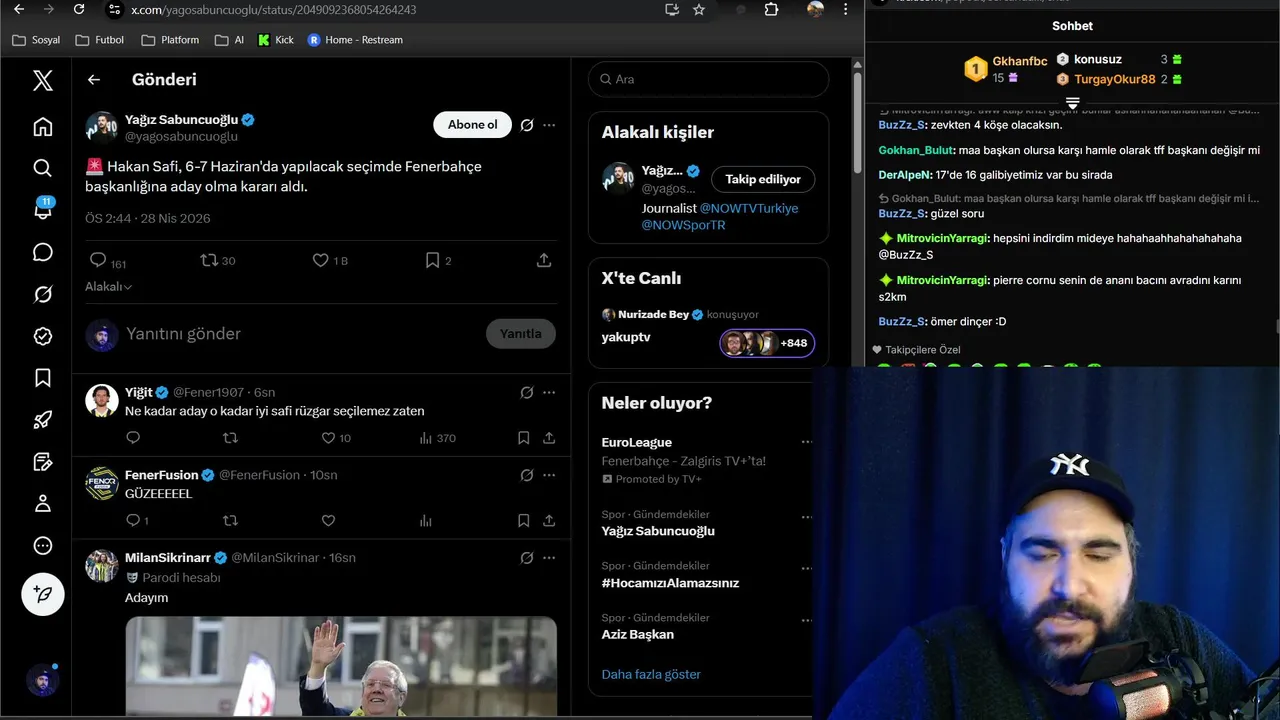Screen dimensions: 1280x720
Task: Go back with the Gönderi arrow
Action: coord(94,80)
